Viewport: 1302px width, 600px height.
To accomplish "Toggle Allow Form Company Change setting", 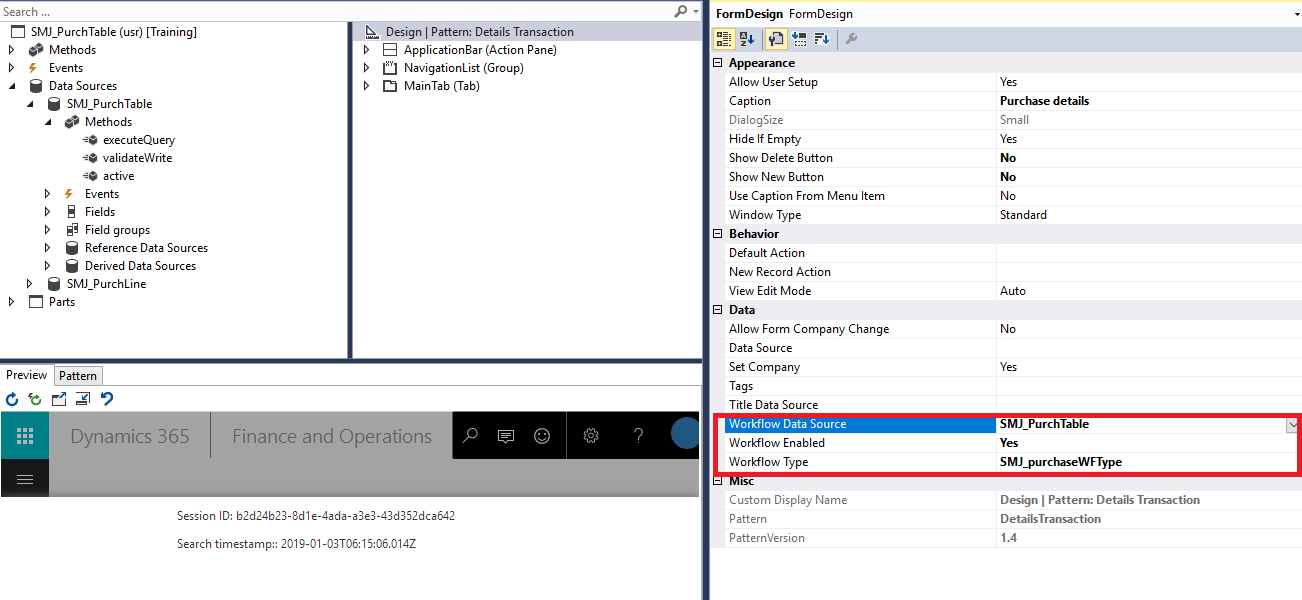I will (1010, 328).
